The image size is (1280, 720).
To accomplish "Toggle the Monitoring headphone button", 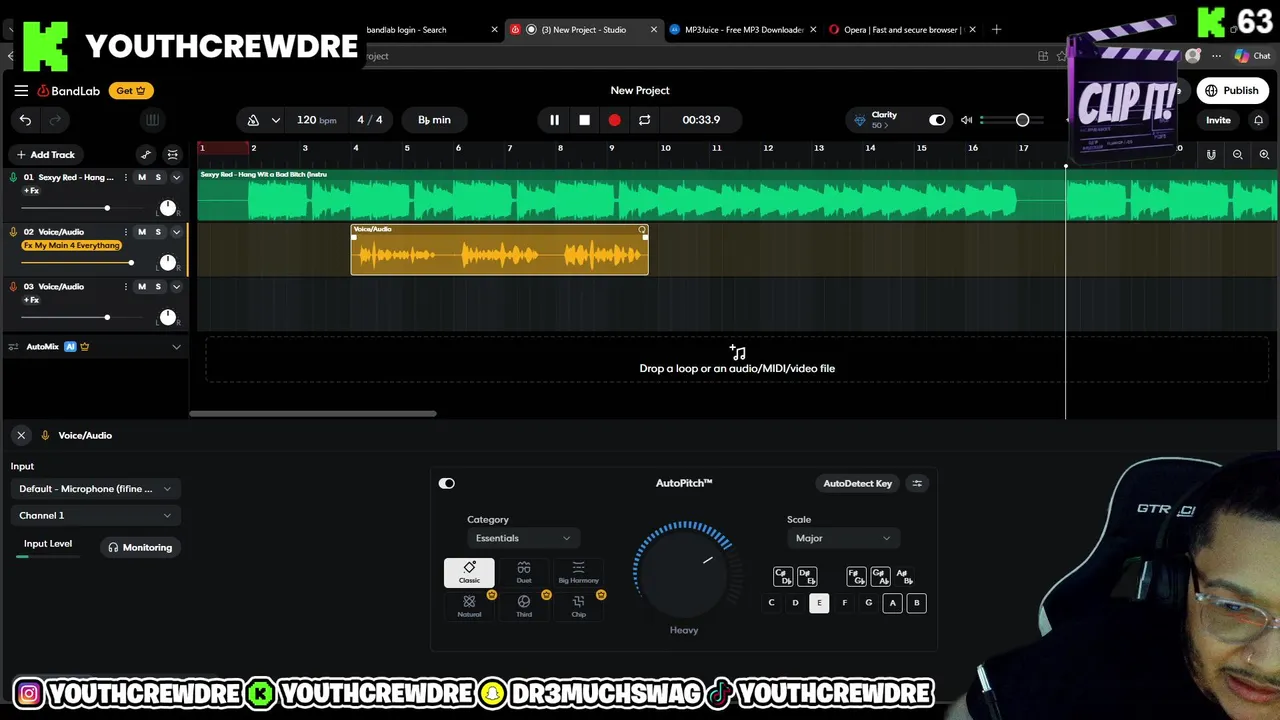I will [x=140, y=548].
